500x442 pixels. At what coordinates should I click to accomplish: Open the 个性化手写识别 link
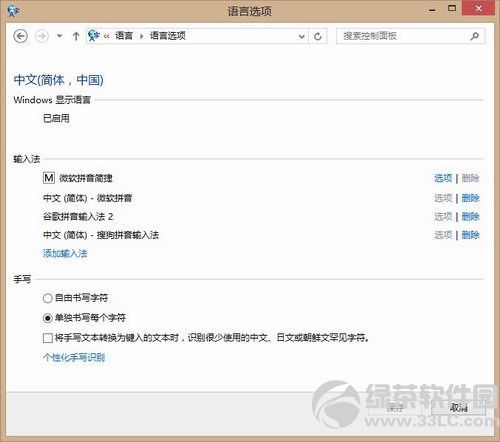(74, 358)
